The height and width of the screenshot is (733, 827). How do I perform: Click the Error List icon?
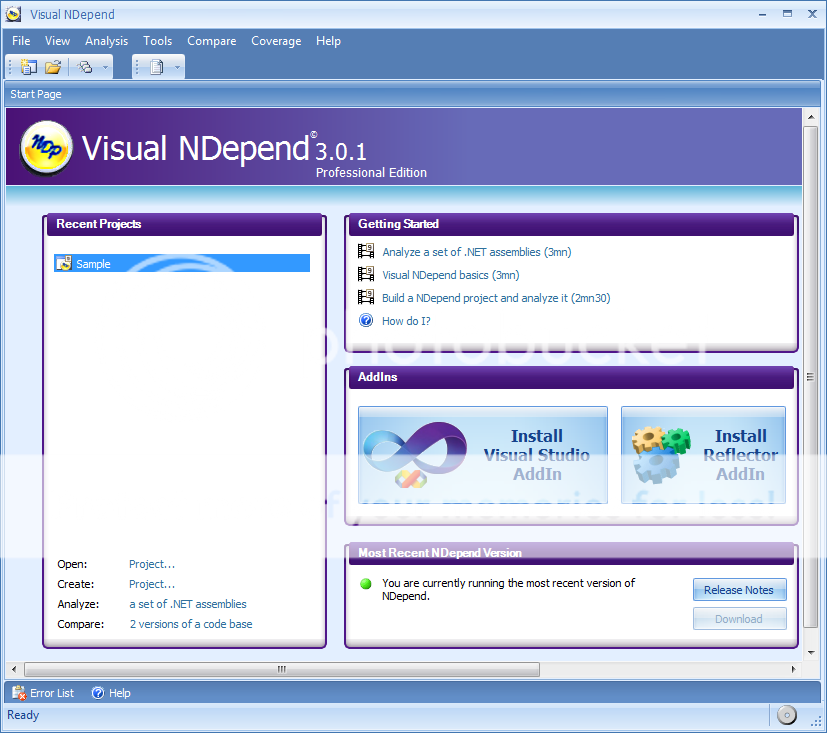[19, 692]
